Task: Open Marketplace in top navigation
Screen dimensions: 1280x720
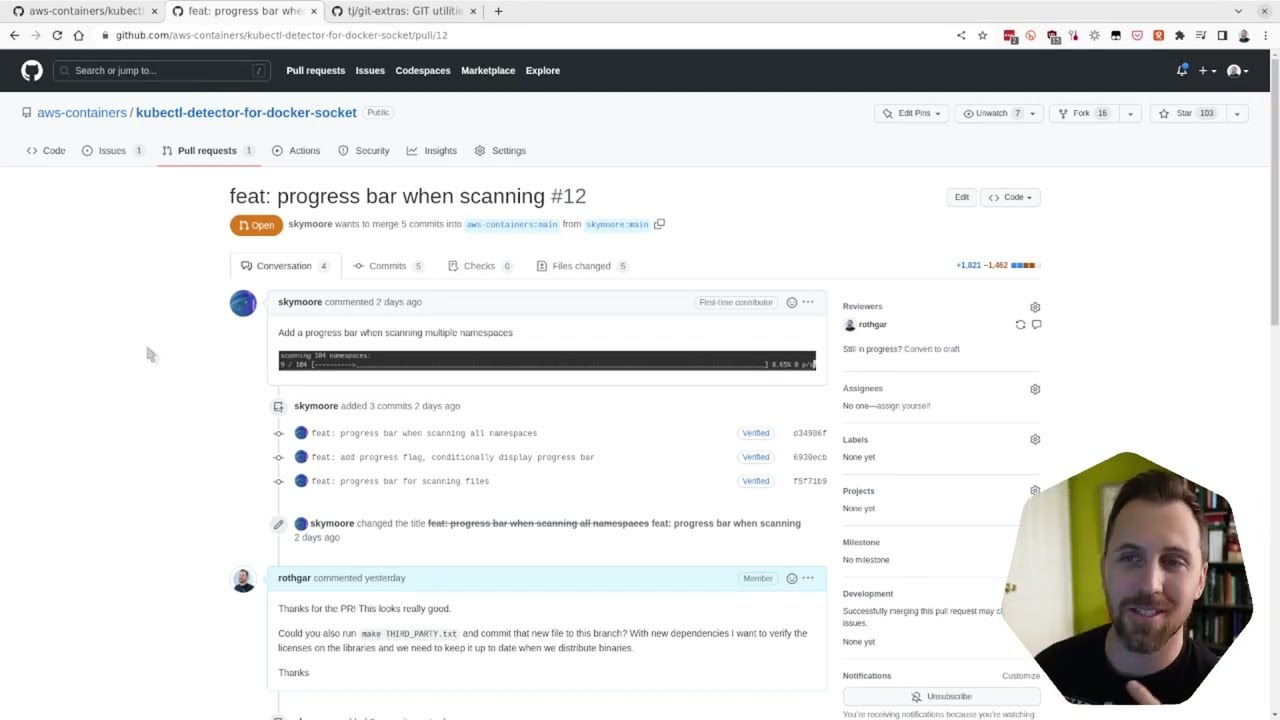Action: (488, 70)
